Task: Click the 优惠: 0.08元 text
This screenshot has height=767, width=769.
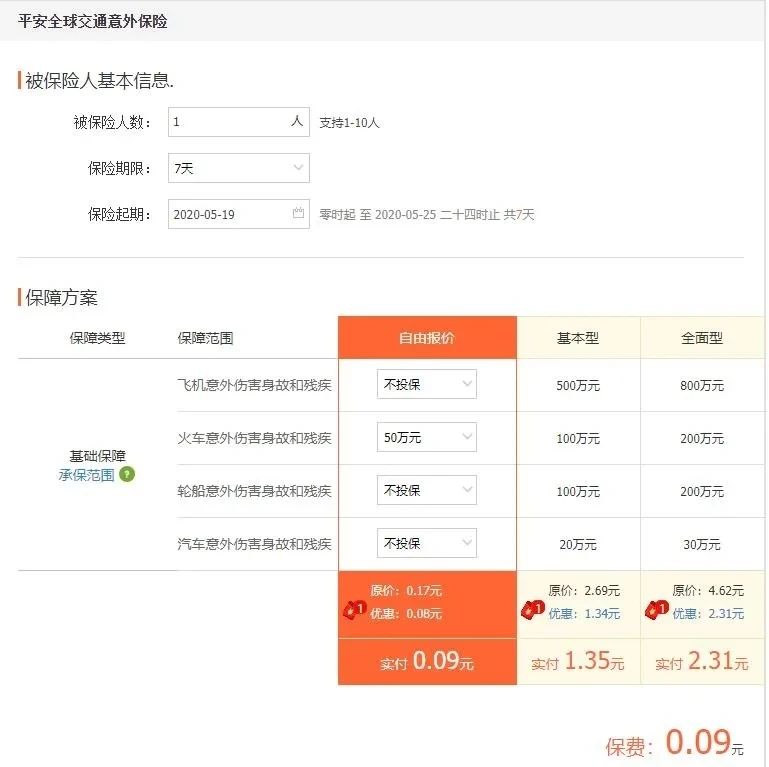Action: tap(406, 614)
